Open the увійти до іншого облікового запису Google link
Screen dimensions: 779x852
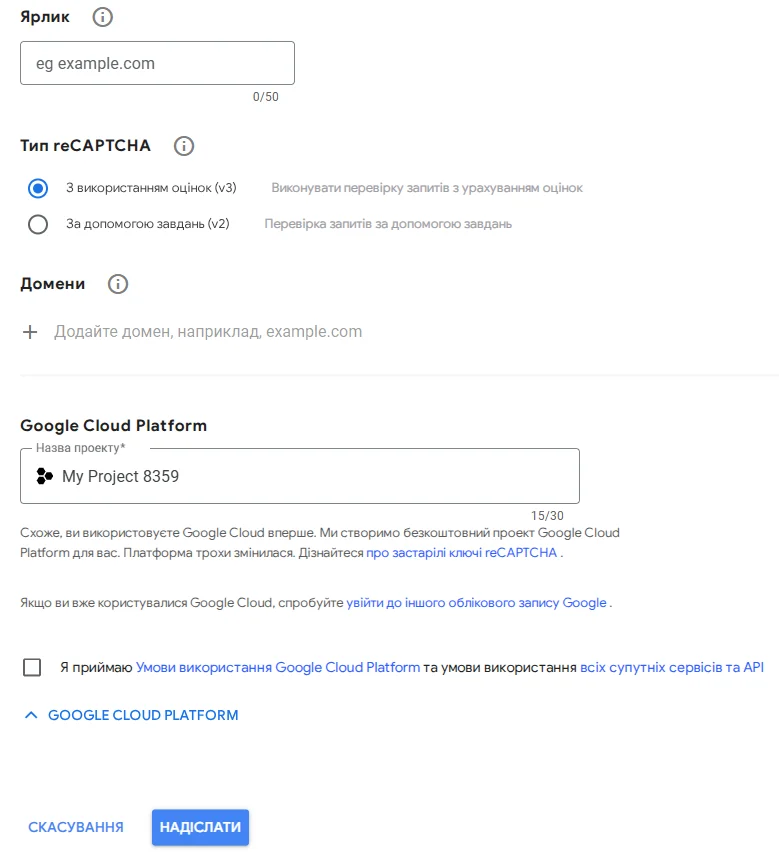pos(476,603)
